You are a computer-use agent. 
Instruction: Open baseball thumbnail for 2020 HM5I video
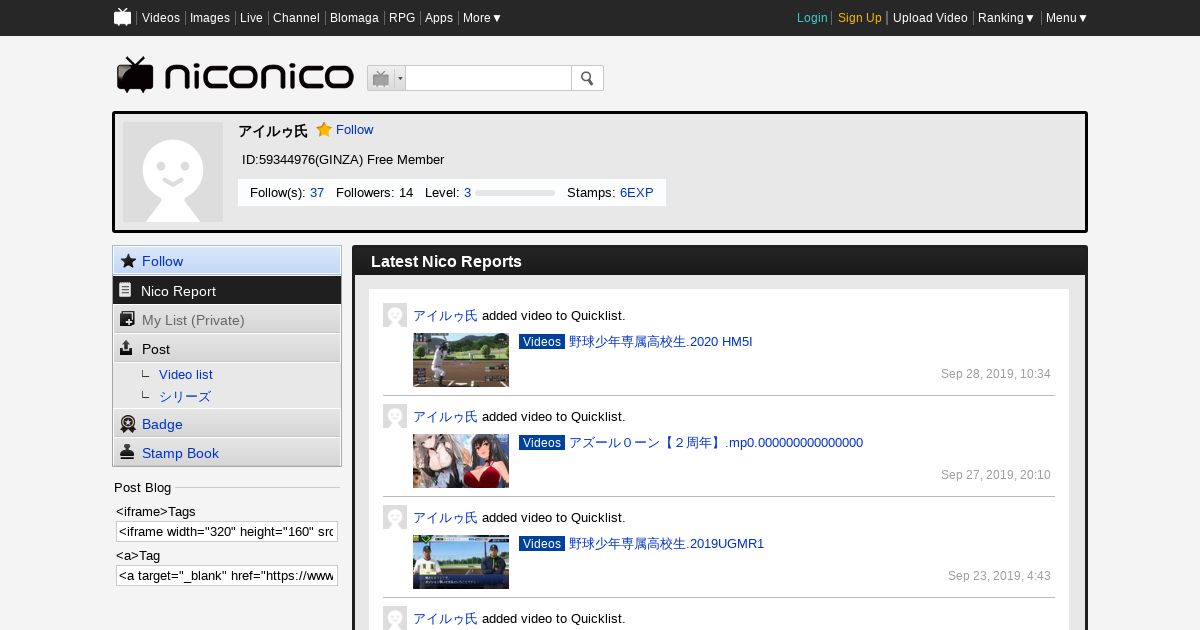tap(461, 360)
